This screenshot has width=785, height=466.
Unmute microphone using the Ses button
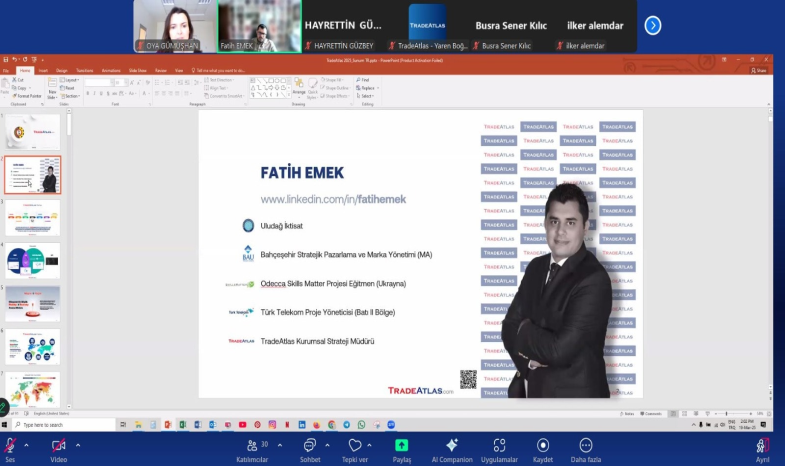tap(11, 445)
